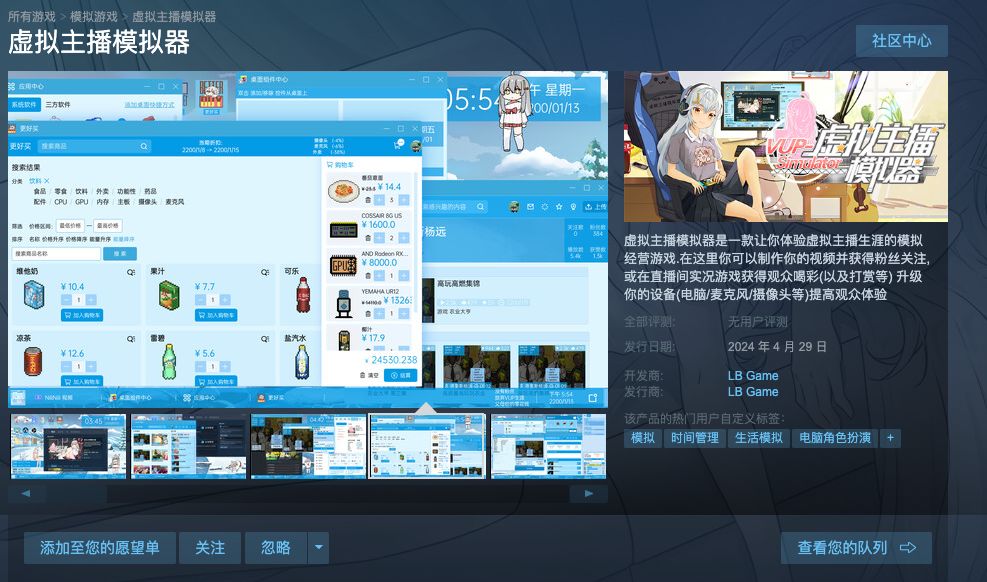Ignore the game with 忽略 button
The height and width of the screenshot is (582, 987).
[x=276, y=548]
